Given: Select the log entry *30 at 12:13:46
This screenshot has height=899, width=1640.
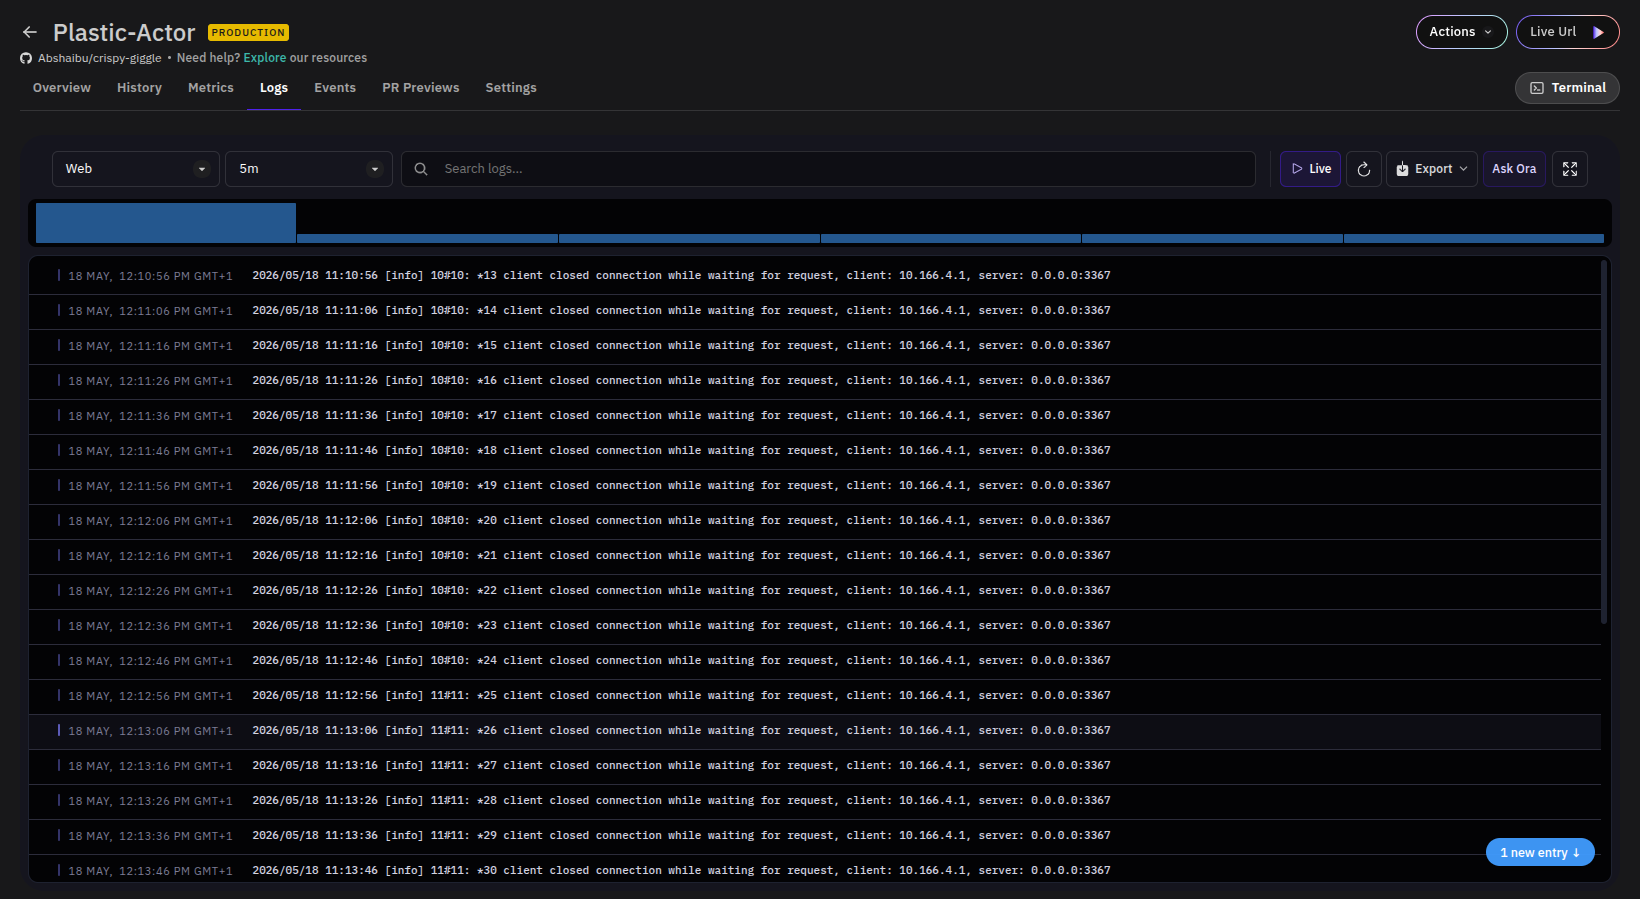Looking at the screenshot, I should click(815, 869).
